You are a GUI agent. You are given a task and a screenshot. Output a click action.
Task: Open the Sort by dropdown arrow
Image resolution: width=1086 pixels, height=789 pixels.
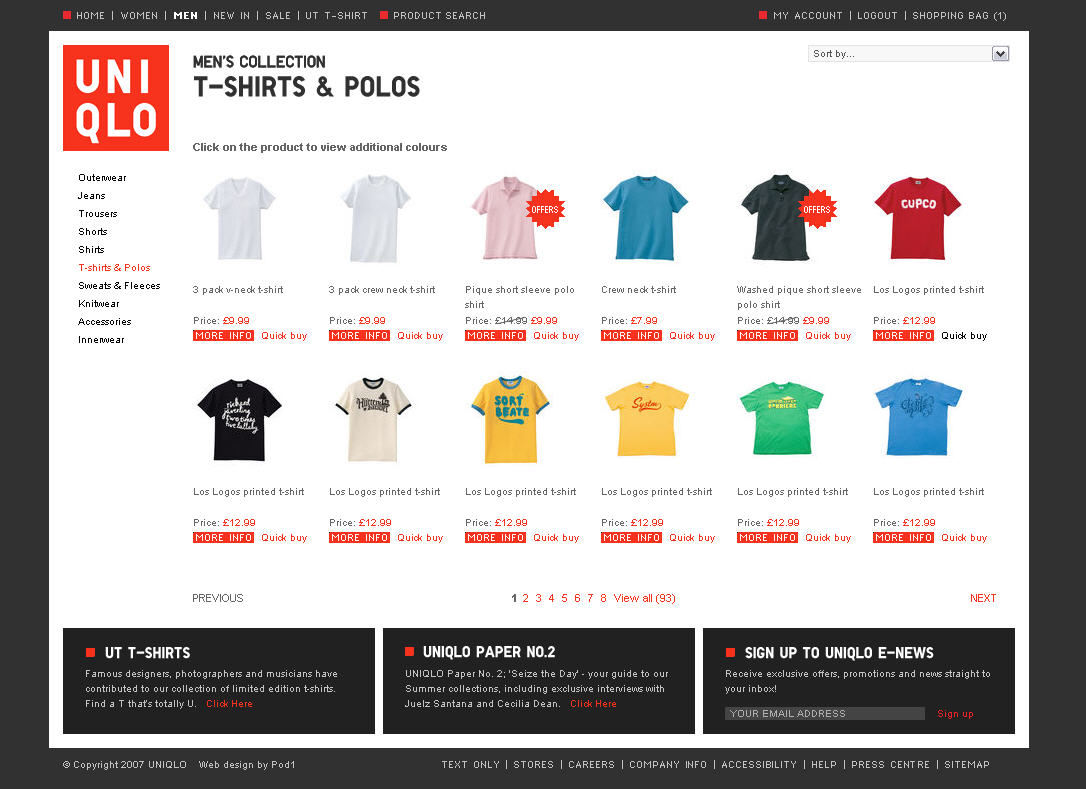pyautogui.click(x=1000, y=53)
